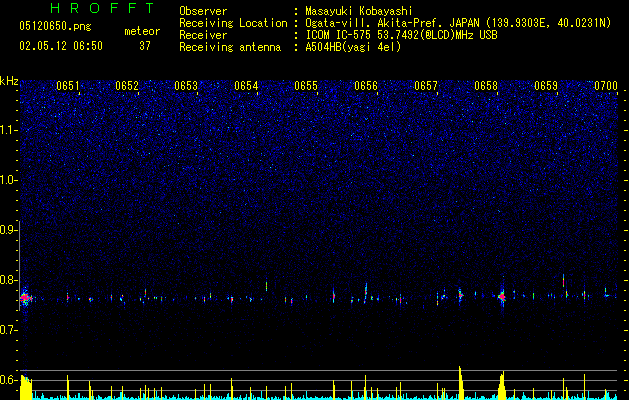Click the 0.7 kHz frequency label
Viewport: 629px width, 400px height.
[x=9, y=330]
